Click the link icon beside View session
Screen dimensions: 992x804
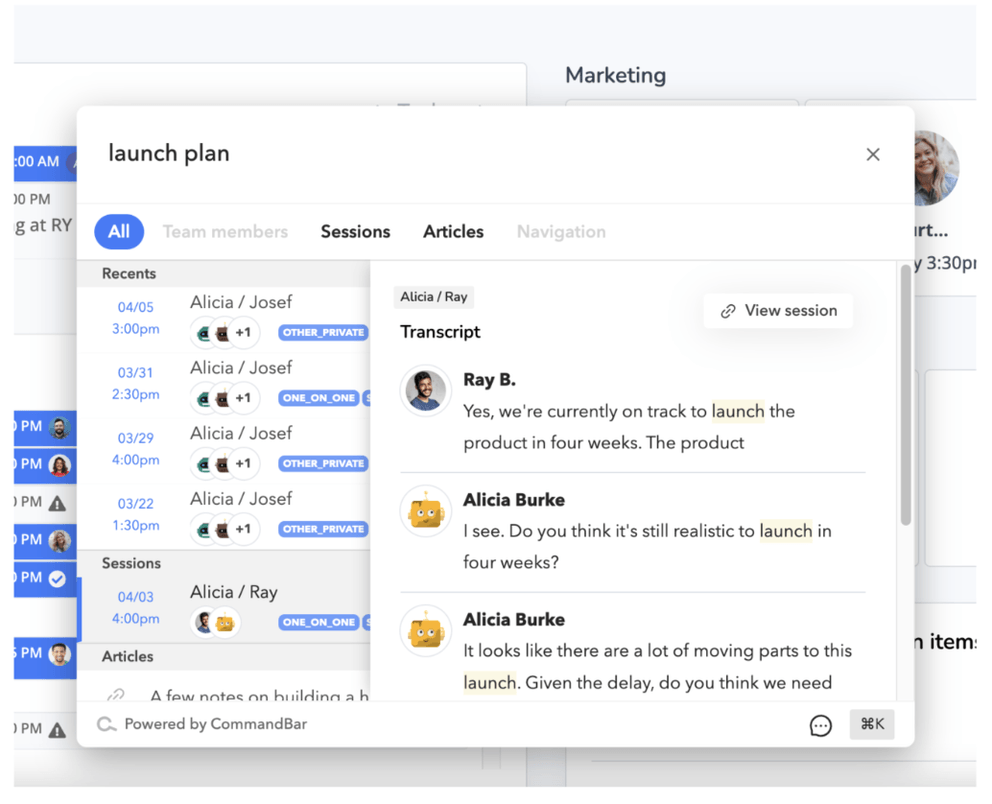point(727,310)
